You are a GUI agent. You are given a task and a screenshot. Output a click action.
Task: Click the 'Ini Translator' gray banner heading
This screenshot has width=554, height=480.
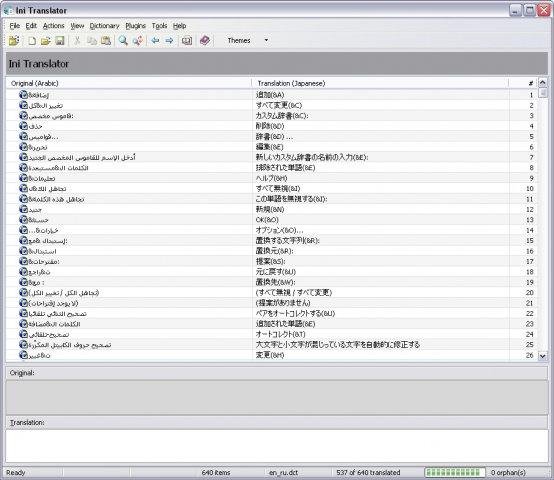39,64
